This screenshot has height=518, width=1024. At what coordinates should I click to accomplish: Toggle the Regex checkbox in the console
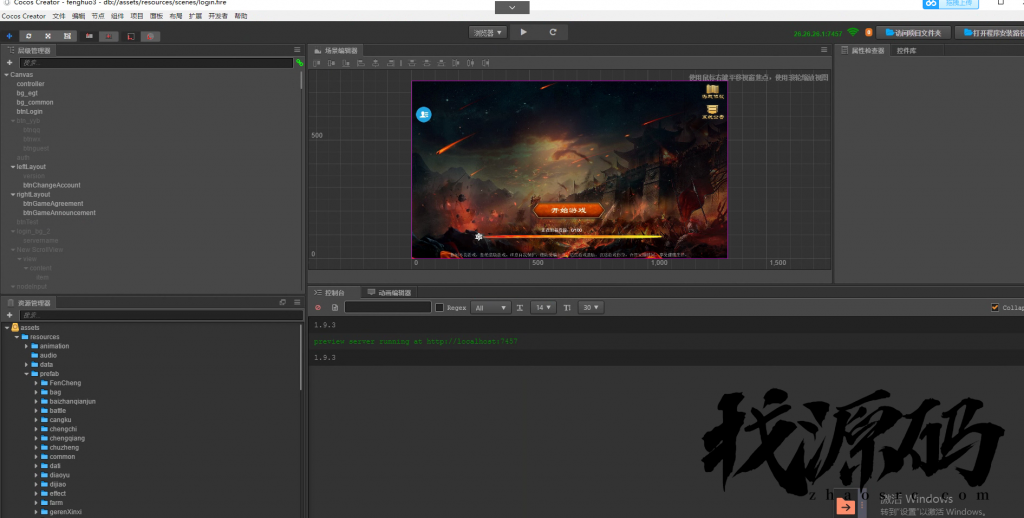click(440, 308)
